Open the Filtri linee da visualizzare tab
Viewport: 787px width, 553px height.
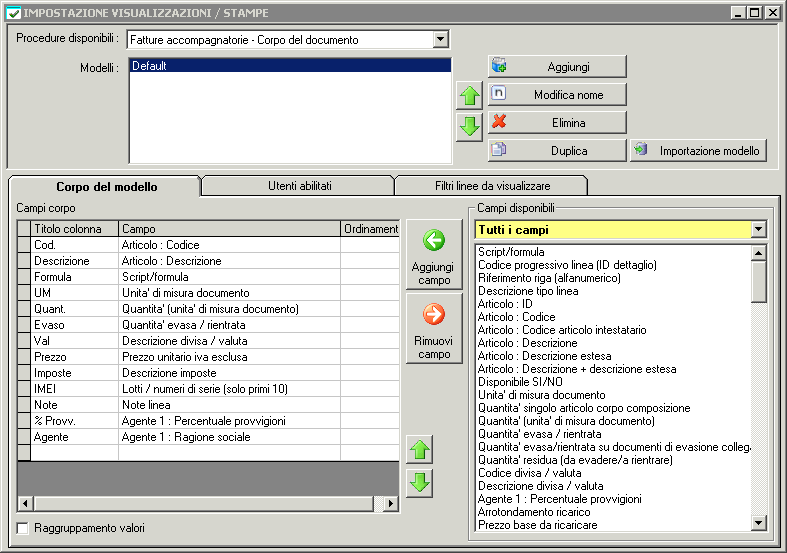click(492, 186)
